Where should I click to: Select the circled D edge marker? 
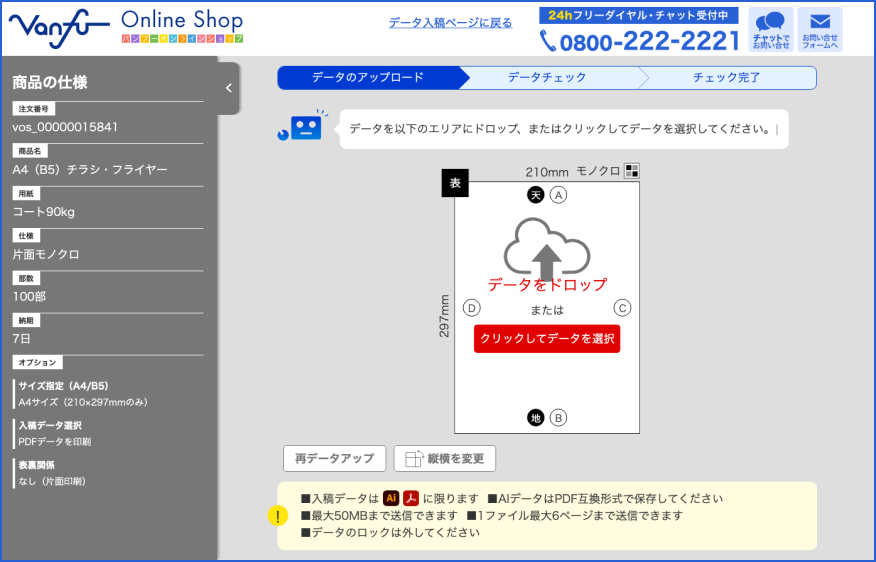coord(472,308)
